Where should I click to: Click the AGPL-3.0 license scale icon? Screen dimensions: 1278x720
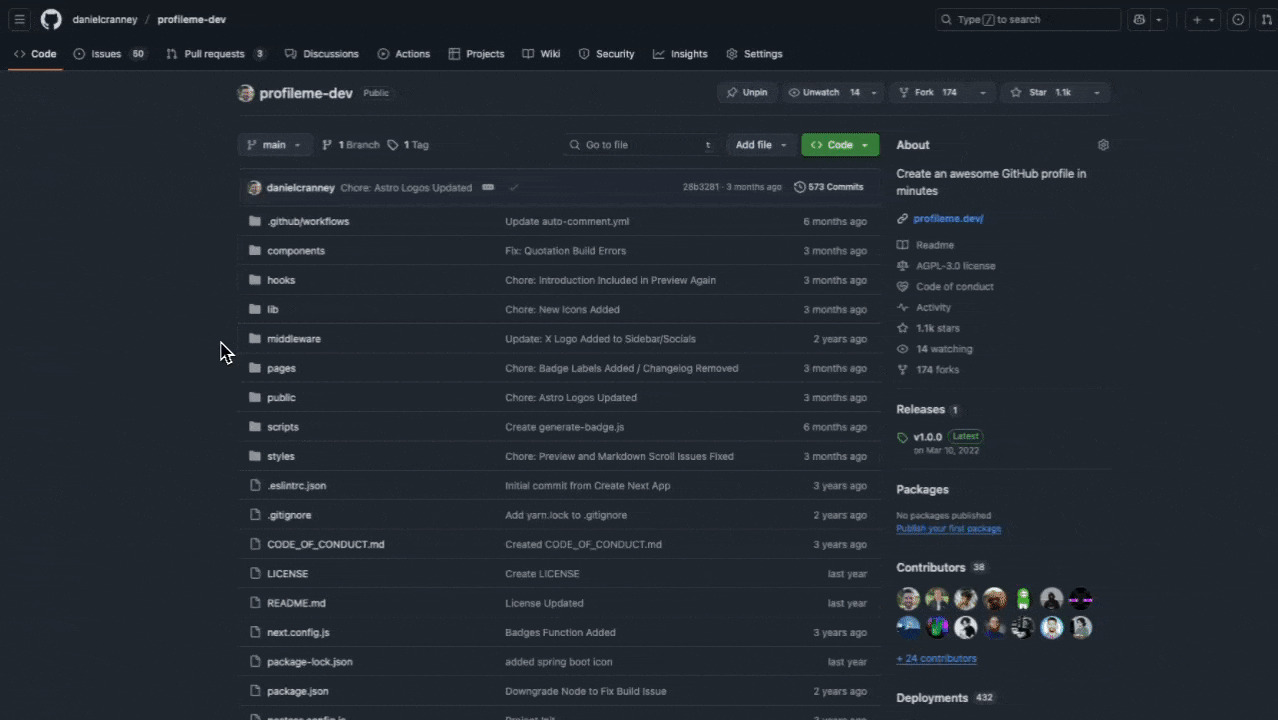[902, 265]
